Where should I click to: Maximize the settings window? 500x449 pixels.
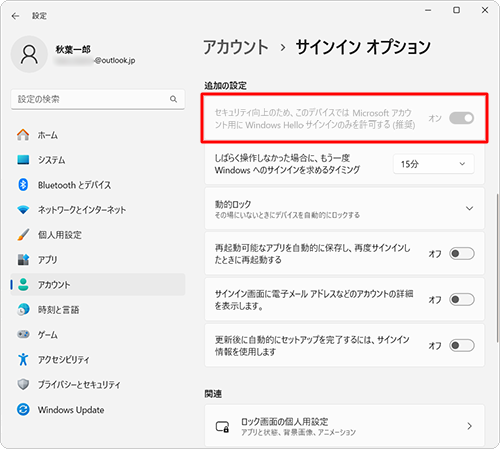tap(456, 10)
